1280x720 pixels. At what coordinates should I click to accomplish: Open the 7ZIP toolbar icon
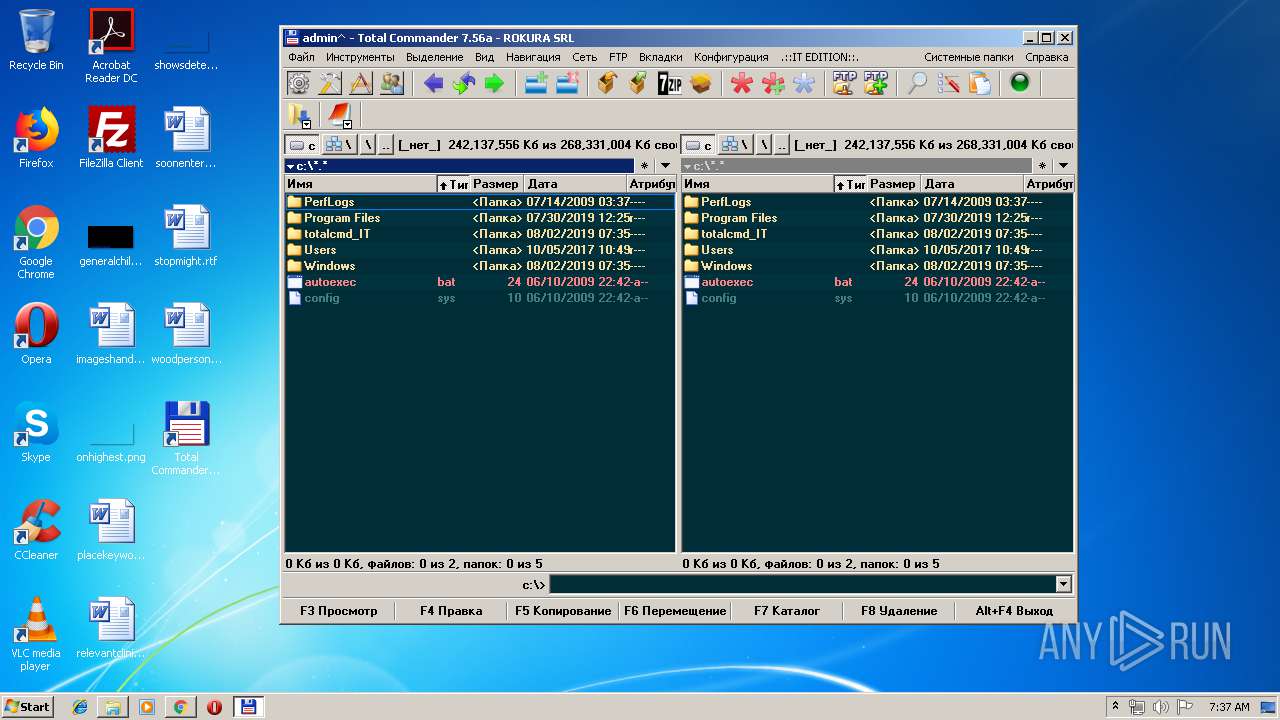(x=670, y=84)
